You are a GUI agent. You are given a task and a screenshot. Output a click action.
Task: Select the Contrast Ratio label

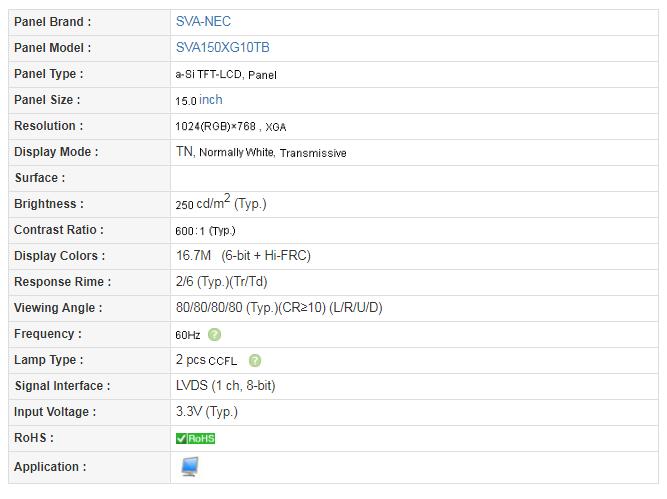59,230
